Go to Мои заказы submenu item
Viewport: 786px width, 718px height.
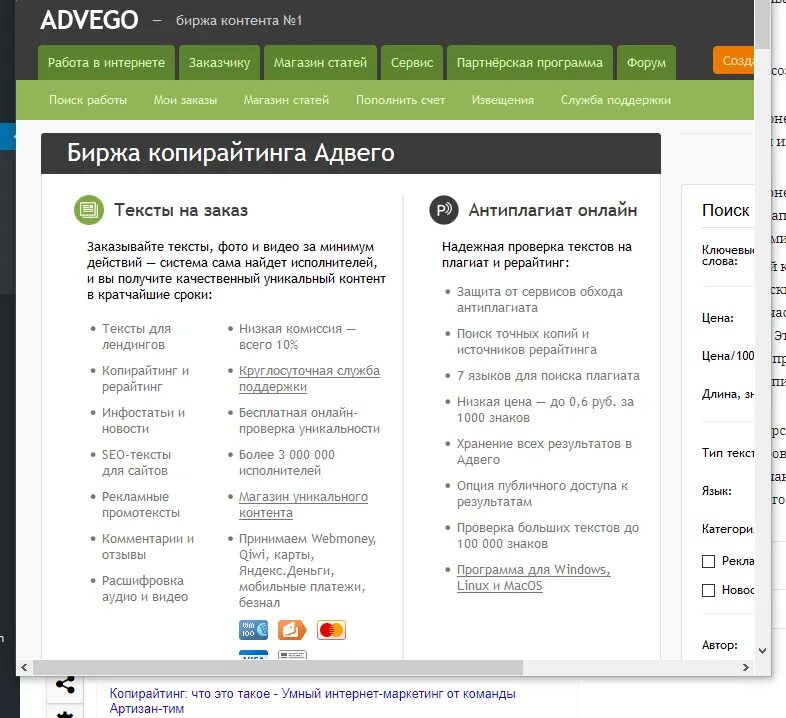pyautogui.click(x=185, y=100)
